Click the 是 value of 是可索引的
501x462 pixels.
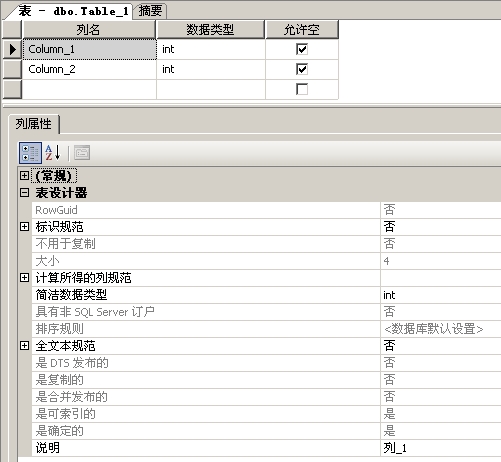[x=389, y=414]
